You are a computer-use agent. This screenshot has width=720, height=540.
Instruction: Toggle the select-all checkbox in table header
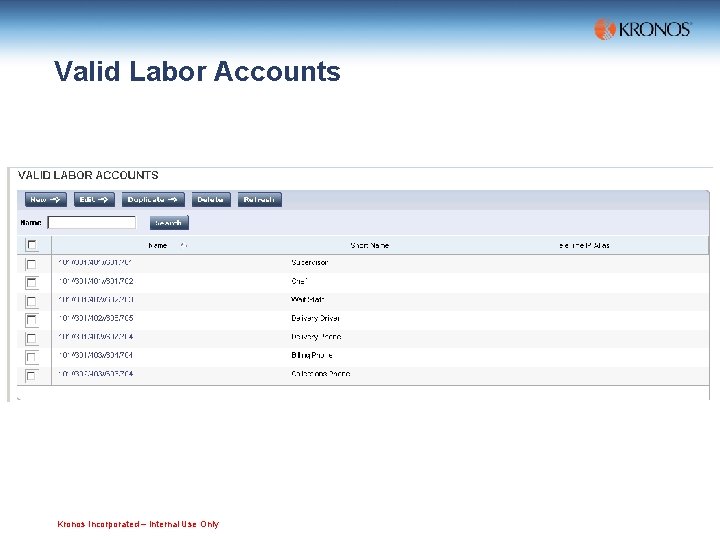click(x=32, y=245)
